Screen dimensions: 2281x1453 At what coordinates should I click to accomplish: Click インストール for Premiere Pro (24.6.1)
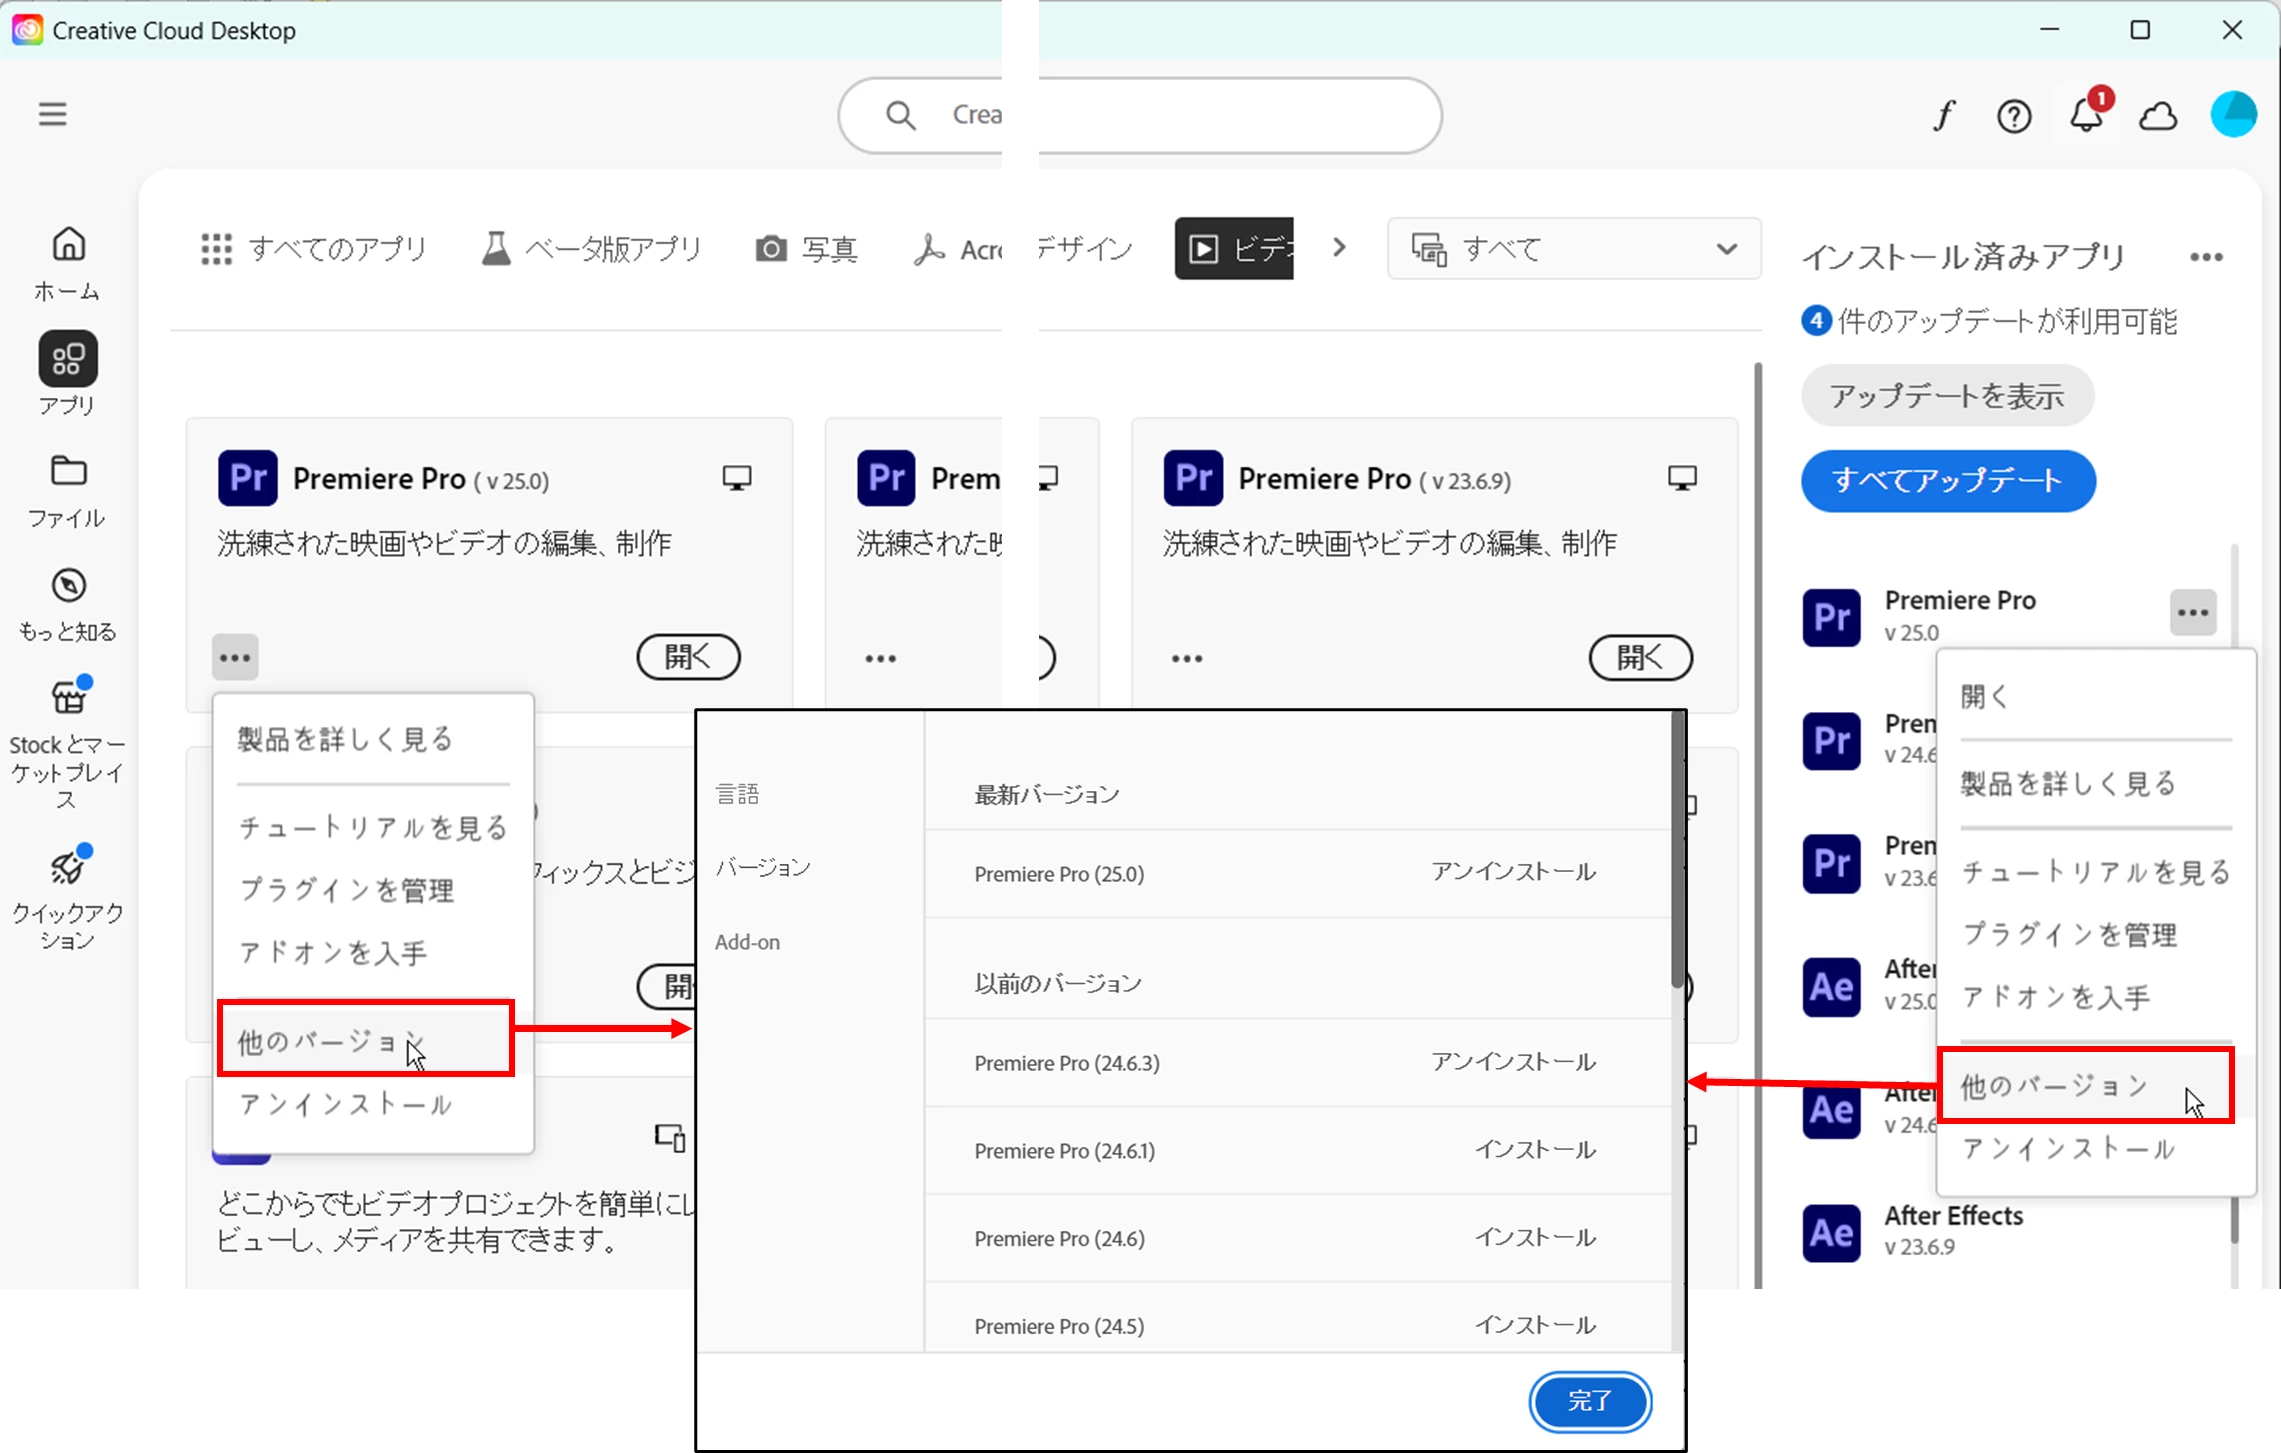[1535, 1150]
